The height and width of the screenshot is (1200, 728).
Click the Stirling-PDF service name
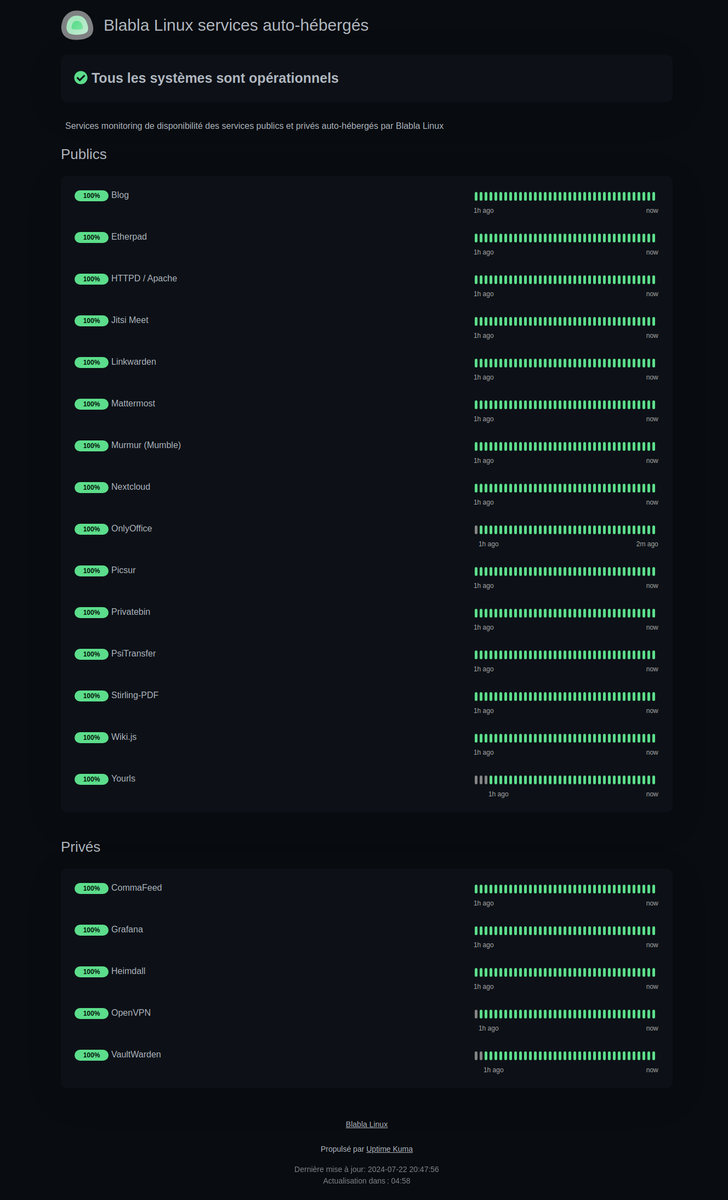134,695
